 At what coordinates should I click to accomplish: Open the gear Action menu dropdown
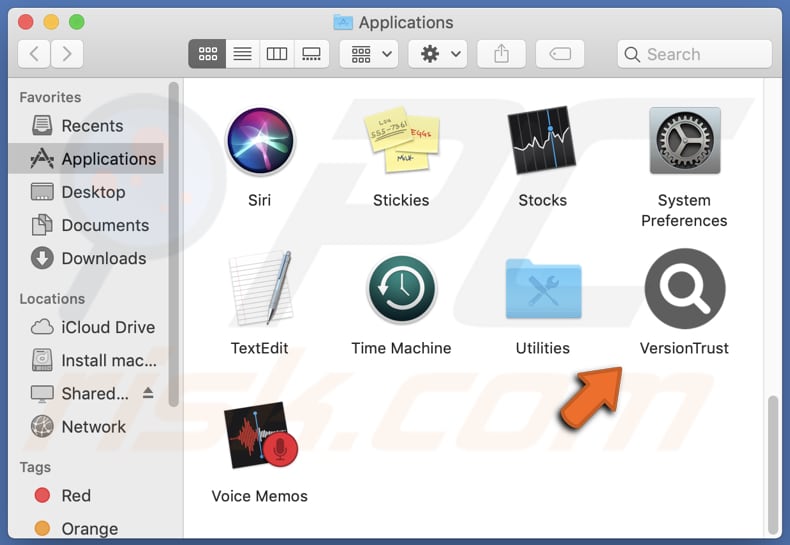pyautogui.click(x=438, y=54)
